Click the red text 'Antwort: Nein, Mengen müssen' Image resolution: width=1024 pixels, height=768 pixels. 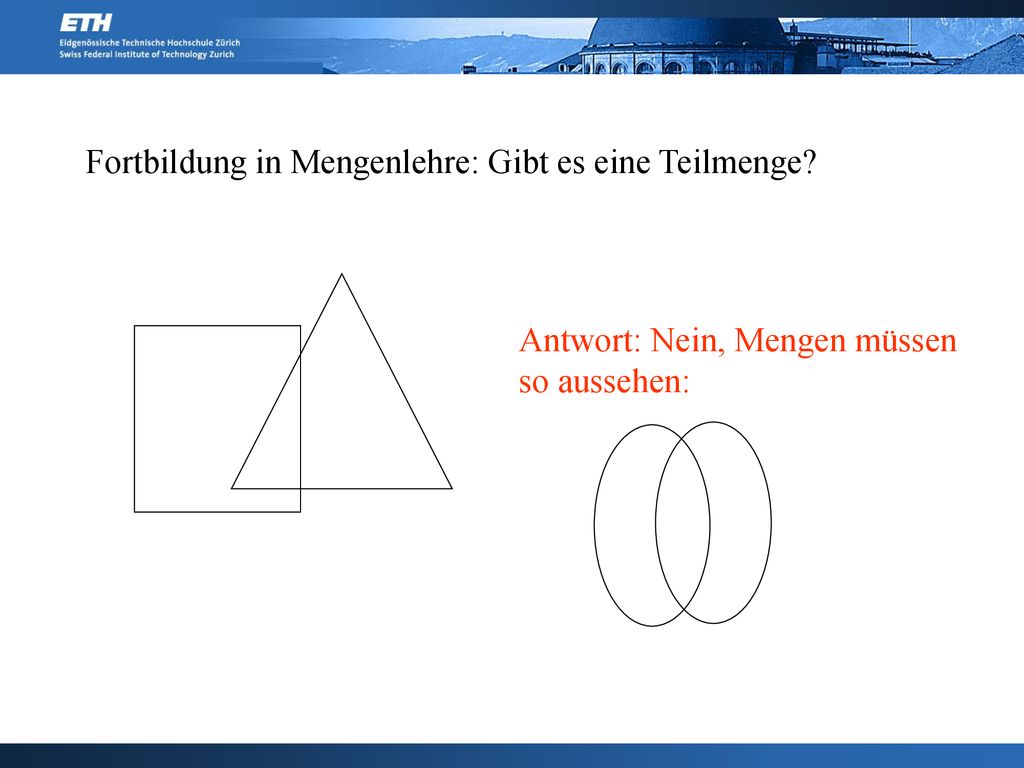click(x=737, y=341)
